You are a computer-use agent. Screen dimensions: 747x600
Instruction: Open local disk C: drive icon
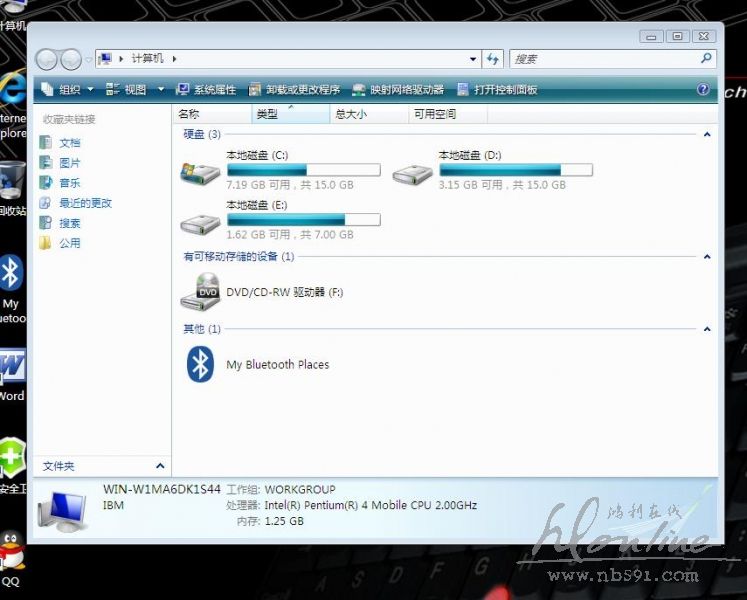(x=200, y=172)
